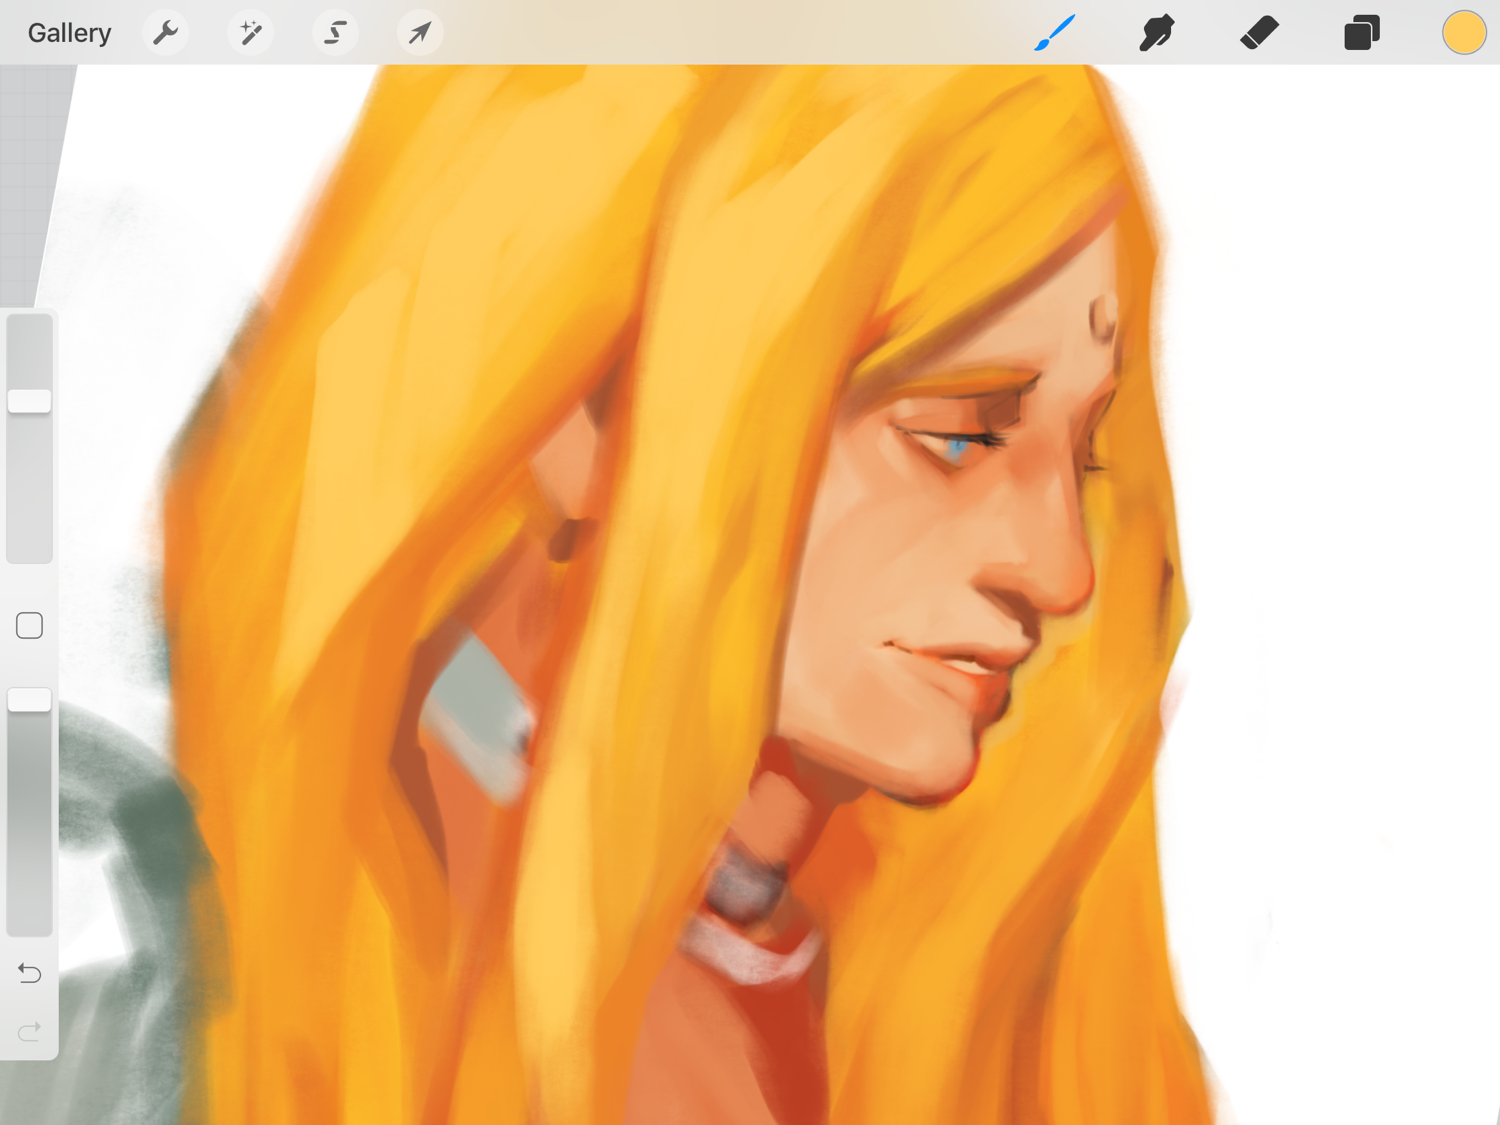Open the Adjustments magic wand menu
1500x1125 pixels.
[250, 33]
